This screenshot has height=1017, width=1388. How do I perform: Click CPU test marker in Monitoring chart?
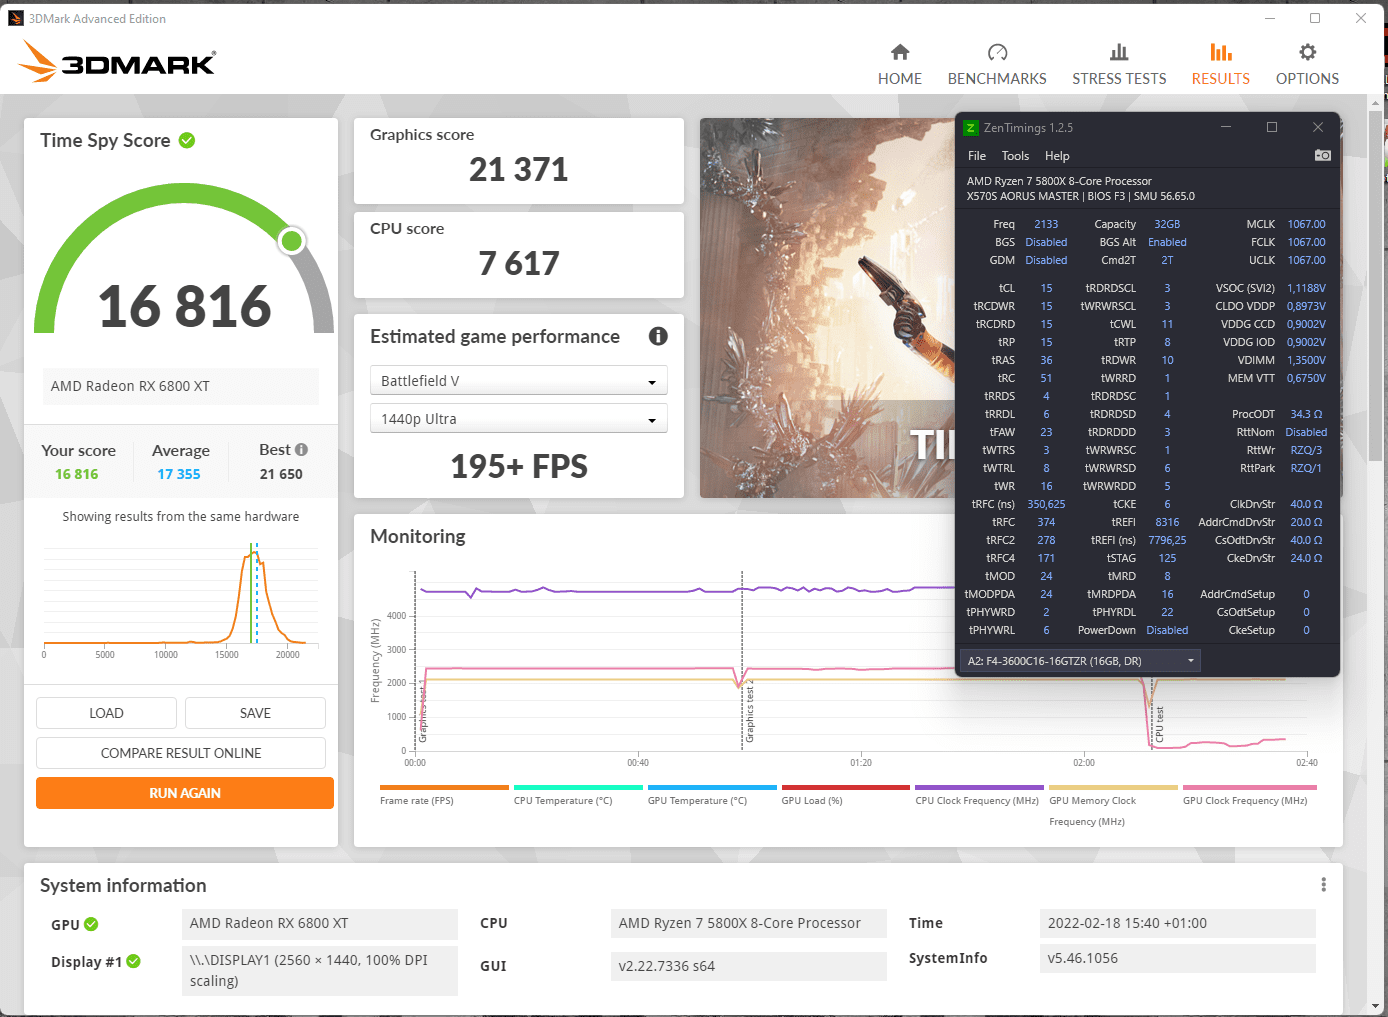coord(1160,724)
